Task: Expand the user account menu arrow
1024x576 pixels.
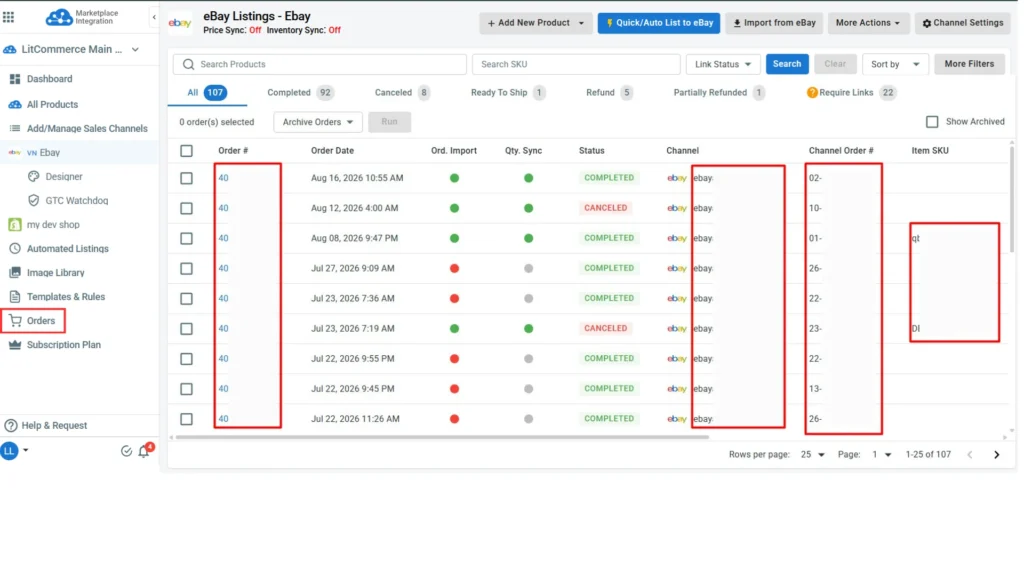Action: [x=25, y=451]
